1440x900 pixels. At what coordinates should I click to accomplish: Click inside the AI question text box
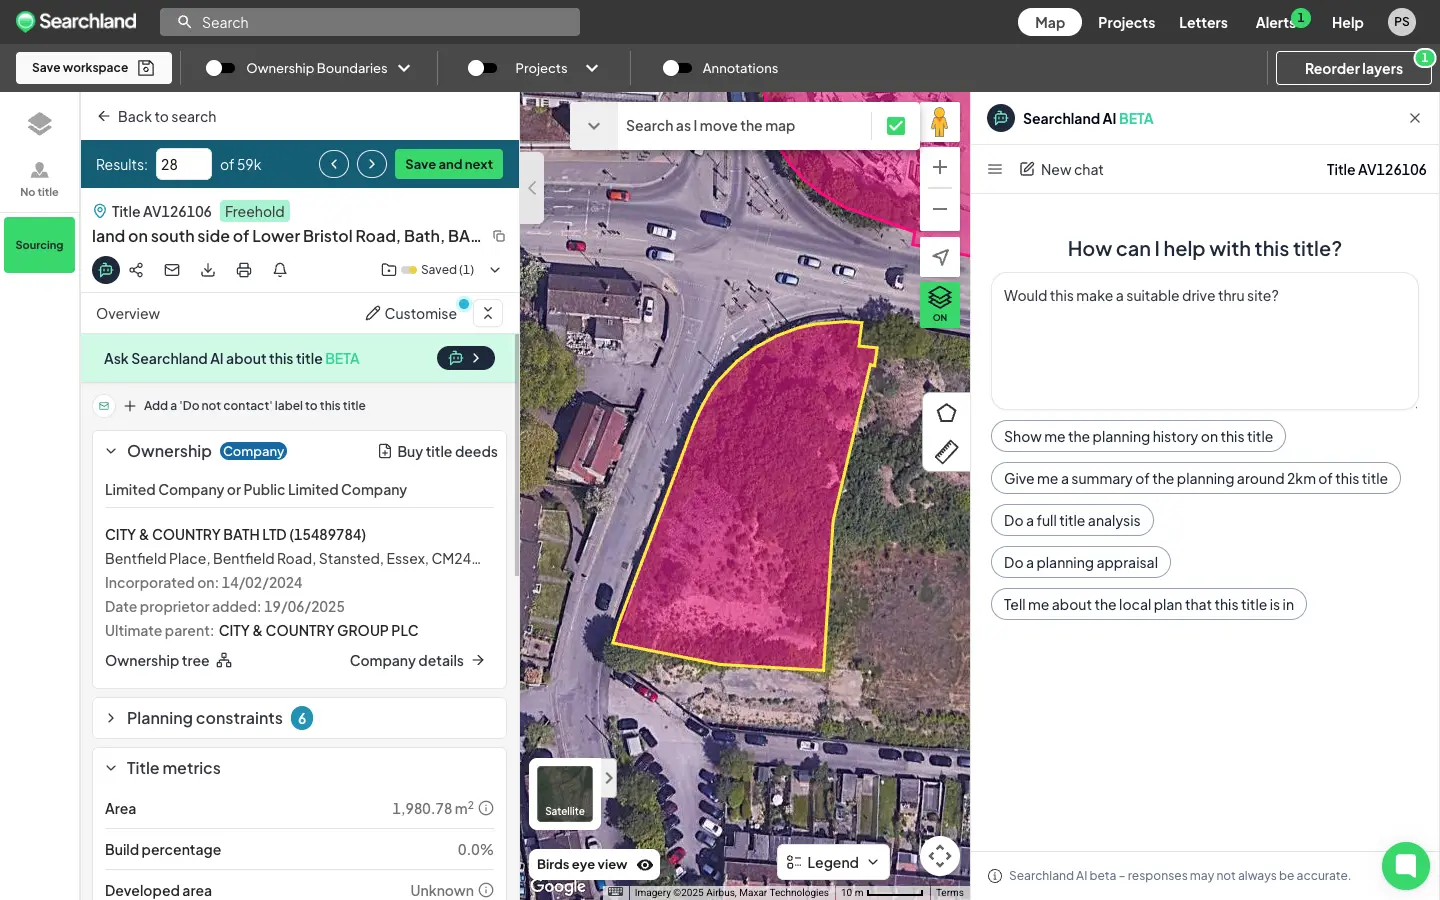coord(1204,340)
